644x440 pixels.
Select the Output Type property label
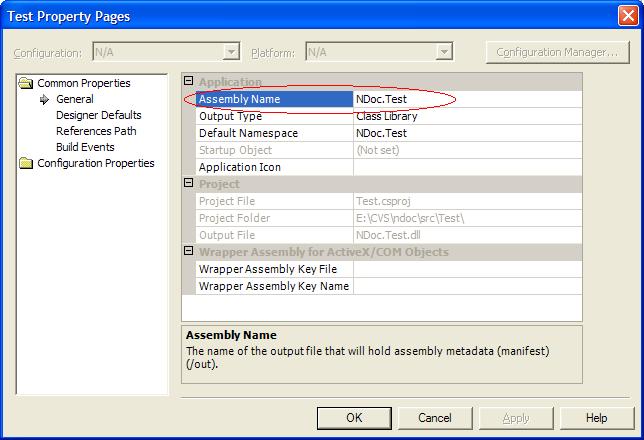click(230, 116)
